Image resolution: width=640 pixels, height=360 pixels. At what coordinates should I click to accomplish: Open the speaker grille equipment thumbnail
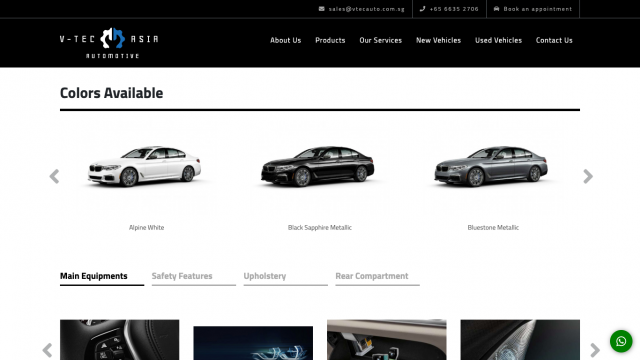coord(520,340)
